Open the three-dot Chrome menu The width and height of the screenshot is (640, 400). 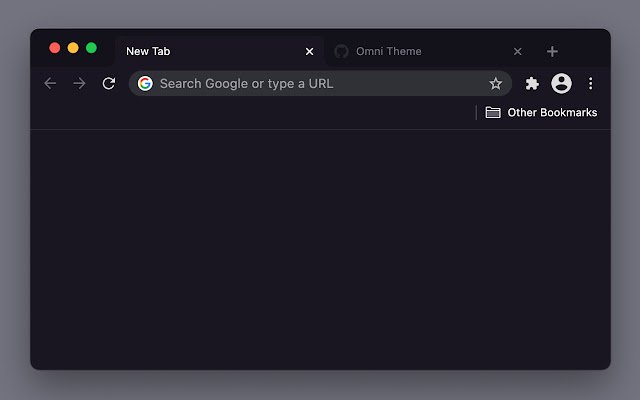[590, 84]
